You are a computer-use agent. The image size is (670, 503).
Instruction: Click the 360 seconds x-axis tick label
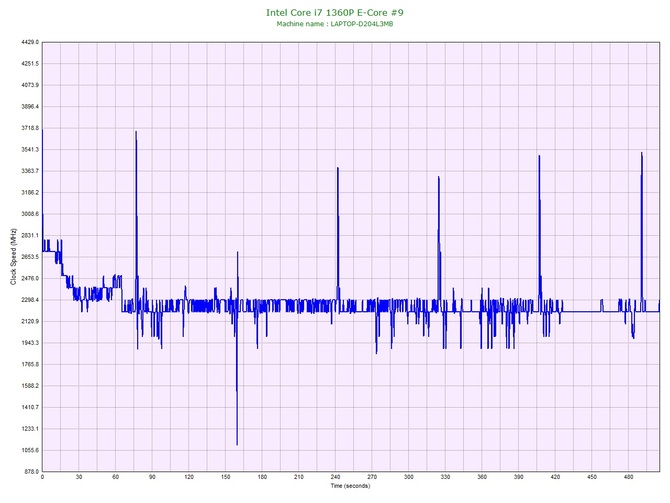[x=482, y=477]
